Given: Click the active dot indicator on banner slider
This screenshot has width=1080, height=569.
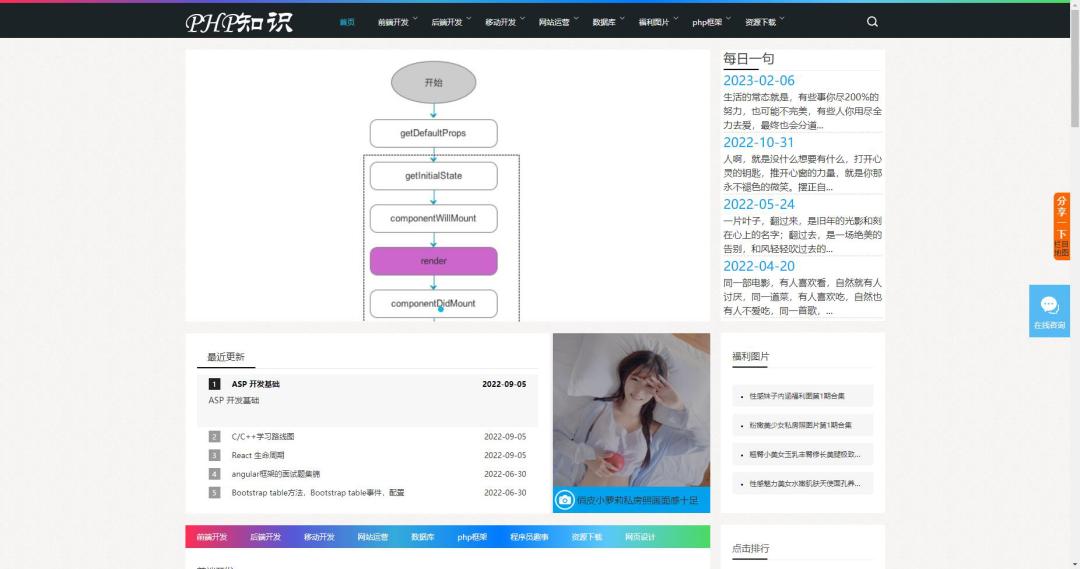Looking at the screenshot, I should click(x=441, y=309).
